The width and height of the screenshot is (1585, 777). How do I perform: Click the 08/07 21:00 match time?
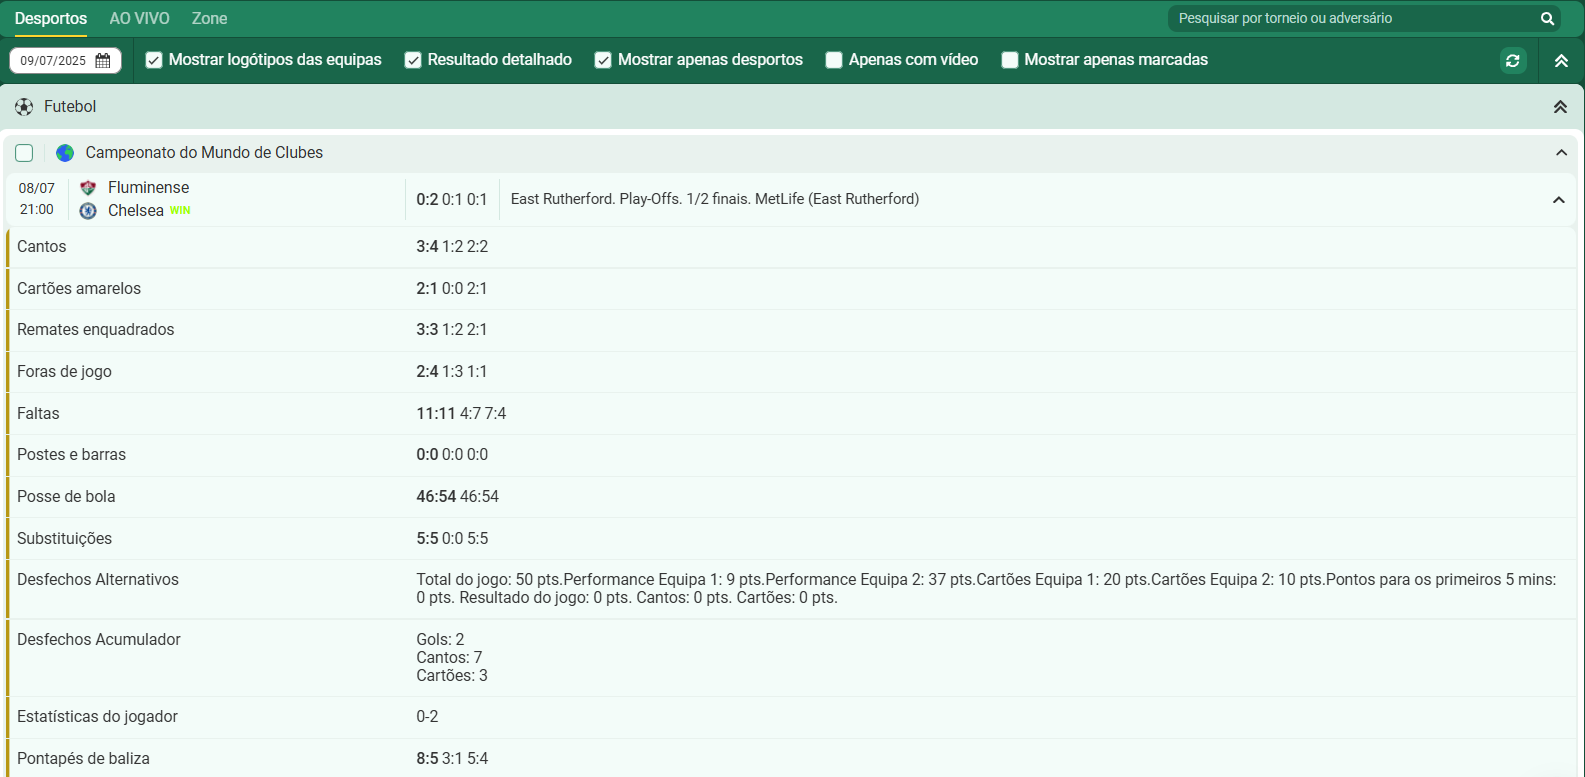(37, 199)
